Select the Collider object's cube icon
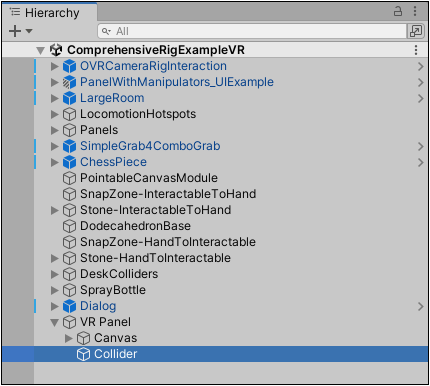Screen dimensions: 430x386 (x=83, y=354)
